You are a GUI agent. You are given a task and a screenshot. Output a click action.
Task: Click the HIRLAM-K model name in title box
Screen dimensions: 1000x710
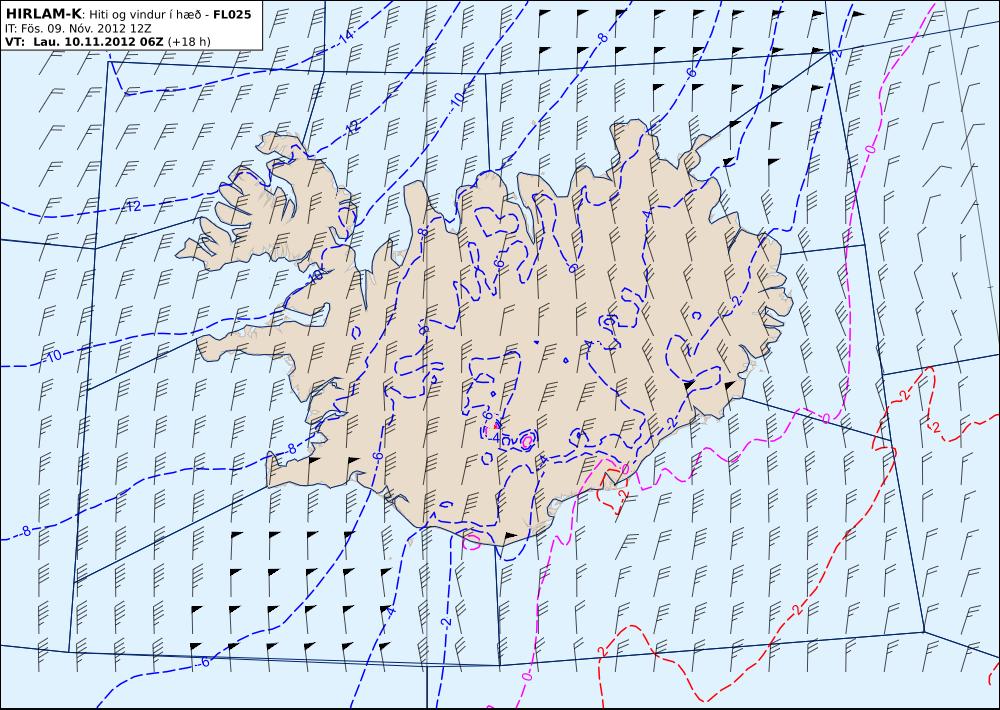point(44,14)
